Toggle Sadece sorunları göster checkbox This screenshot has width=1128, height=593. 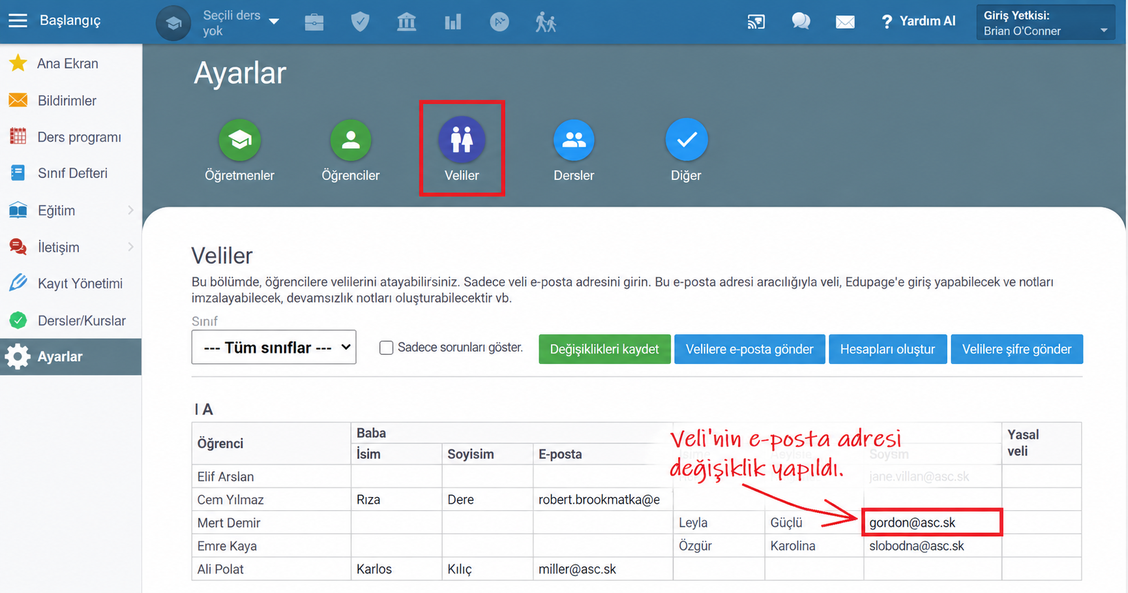tap(386, 348)
